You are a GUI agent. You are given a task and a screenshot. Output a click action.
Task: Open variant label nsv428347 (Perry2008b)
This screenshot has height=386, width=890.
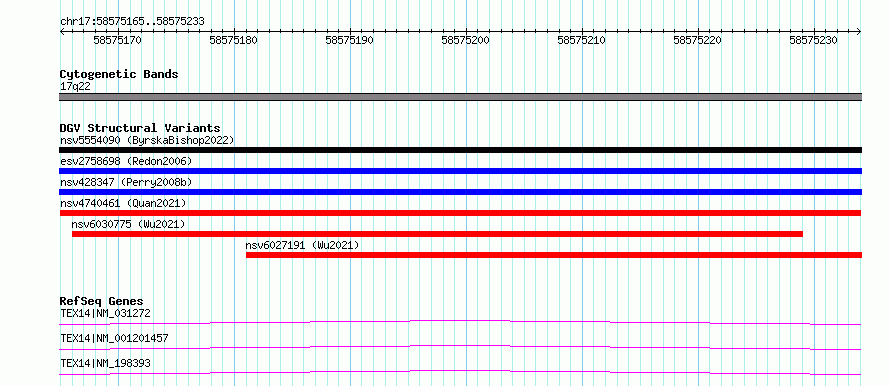(126, 182)
